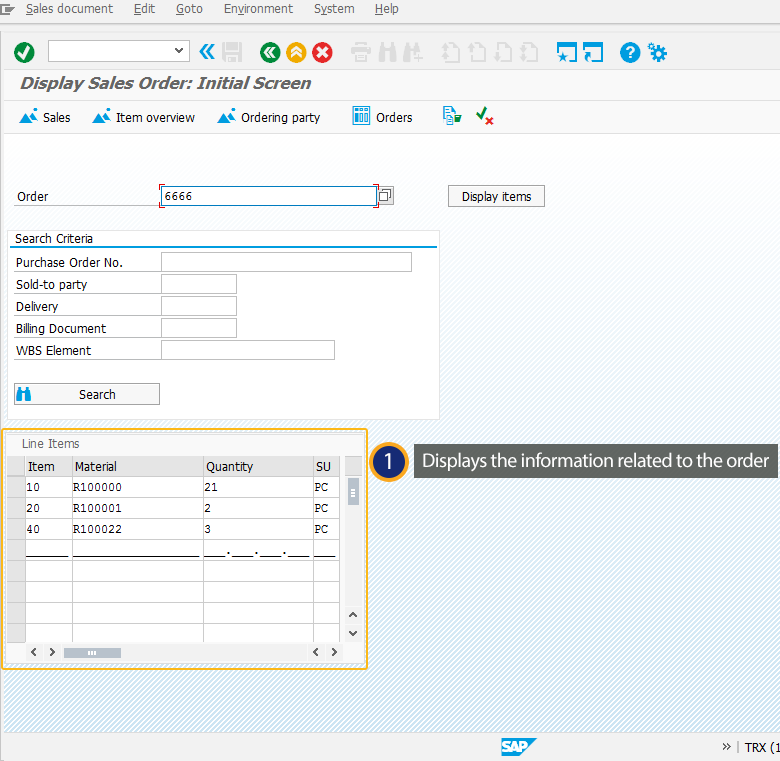Create a new GUI window icon
The height and width of the screenshot is (761, 780).
[567, 52]
